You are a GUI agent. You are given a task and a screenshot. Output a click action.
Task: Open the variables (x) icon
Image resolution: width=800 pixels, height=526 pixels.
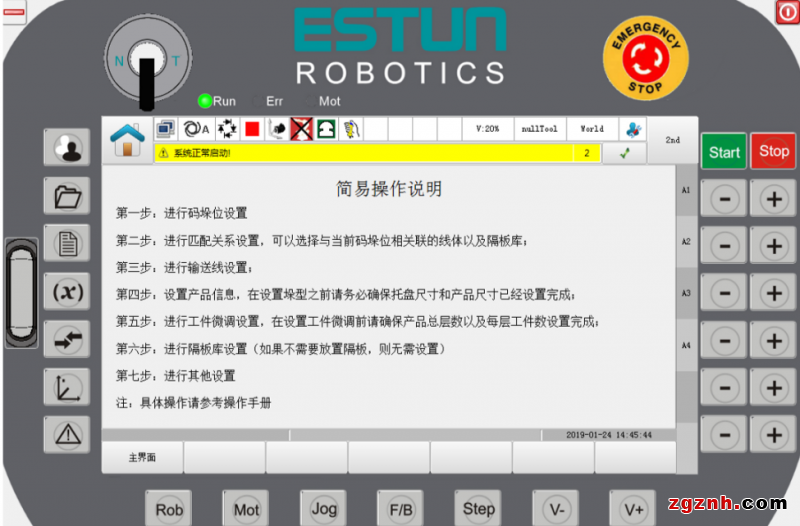coord(67,291)
